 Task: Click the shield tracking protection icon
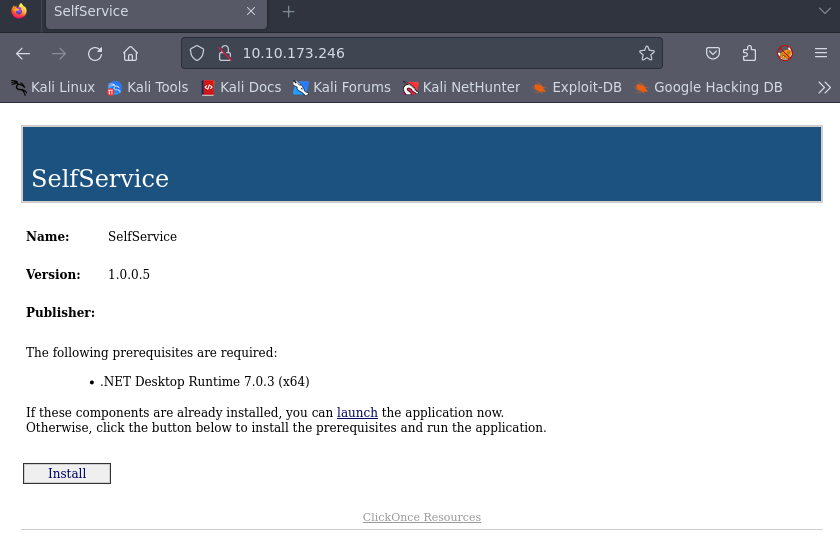click(x=197, y=53)
